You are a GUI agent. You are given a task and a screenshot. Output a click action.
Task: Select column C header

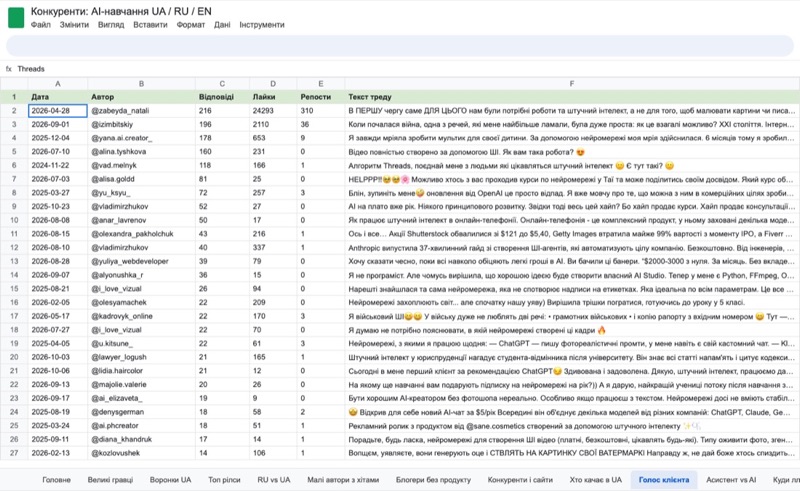coord(222,84)
